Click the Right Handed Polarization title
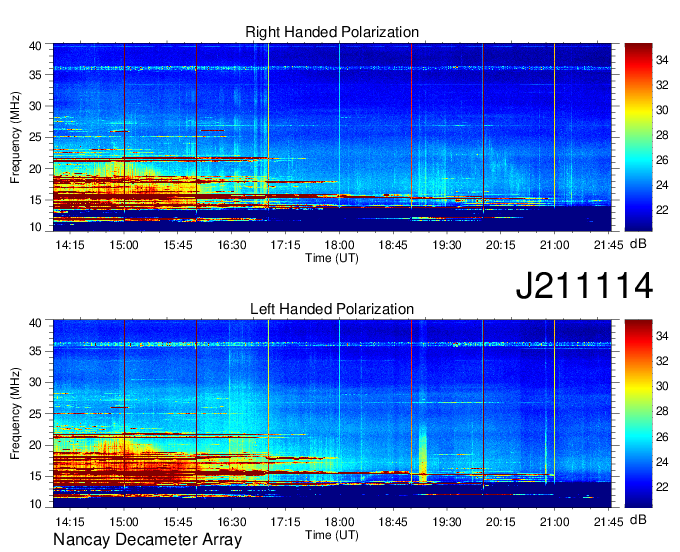This screenshot has width=680, height=552. (x=332, y=32)
